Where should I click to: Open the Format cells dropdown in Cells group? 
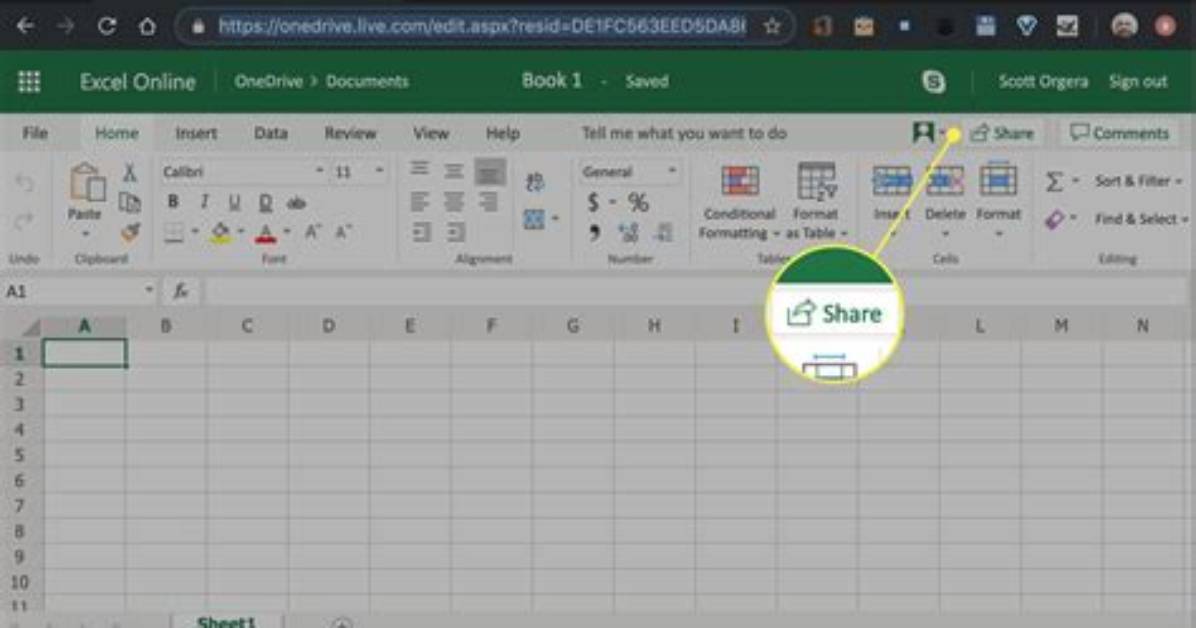998,233
